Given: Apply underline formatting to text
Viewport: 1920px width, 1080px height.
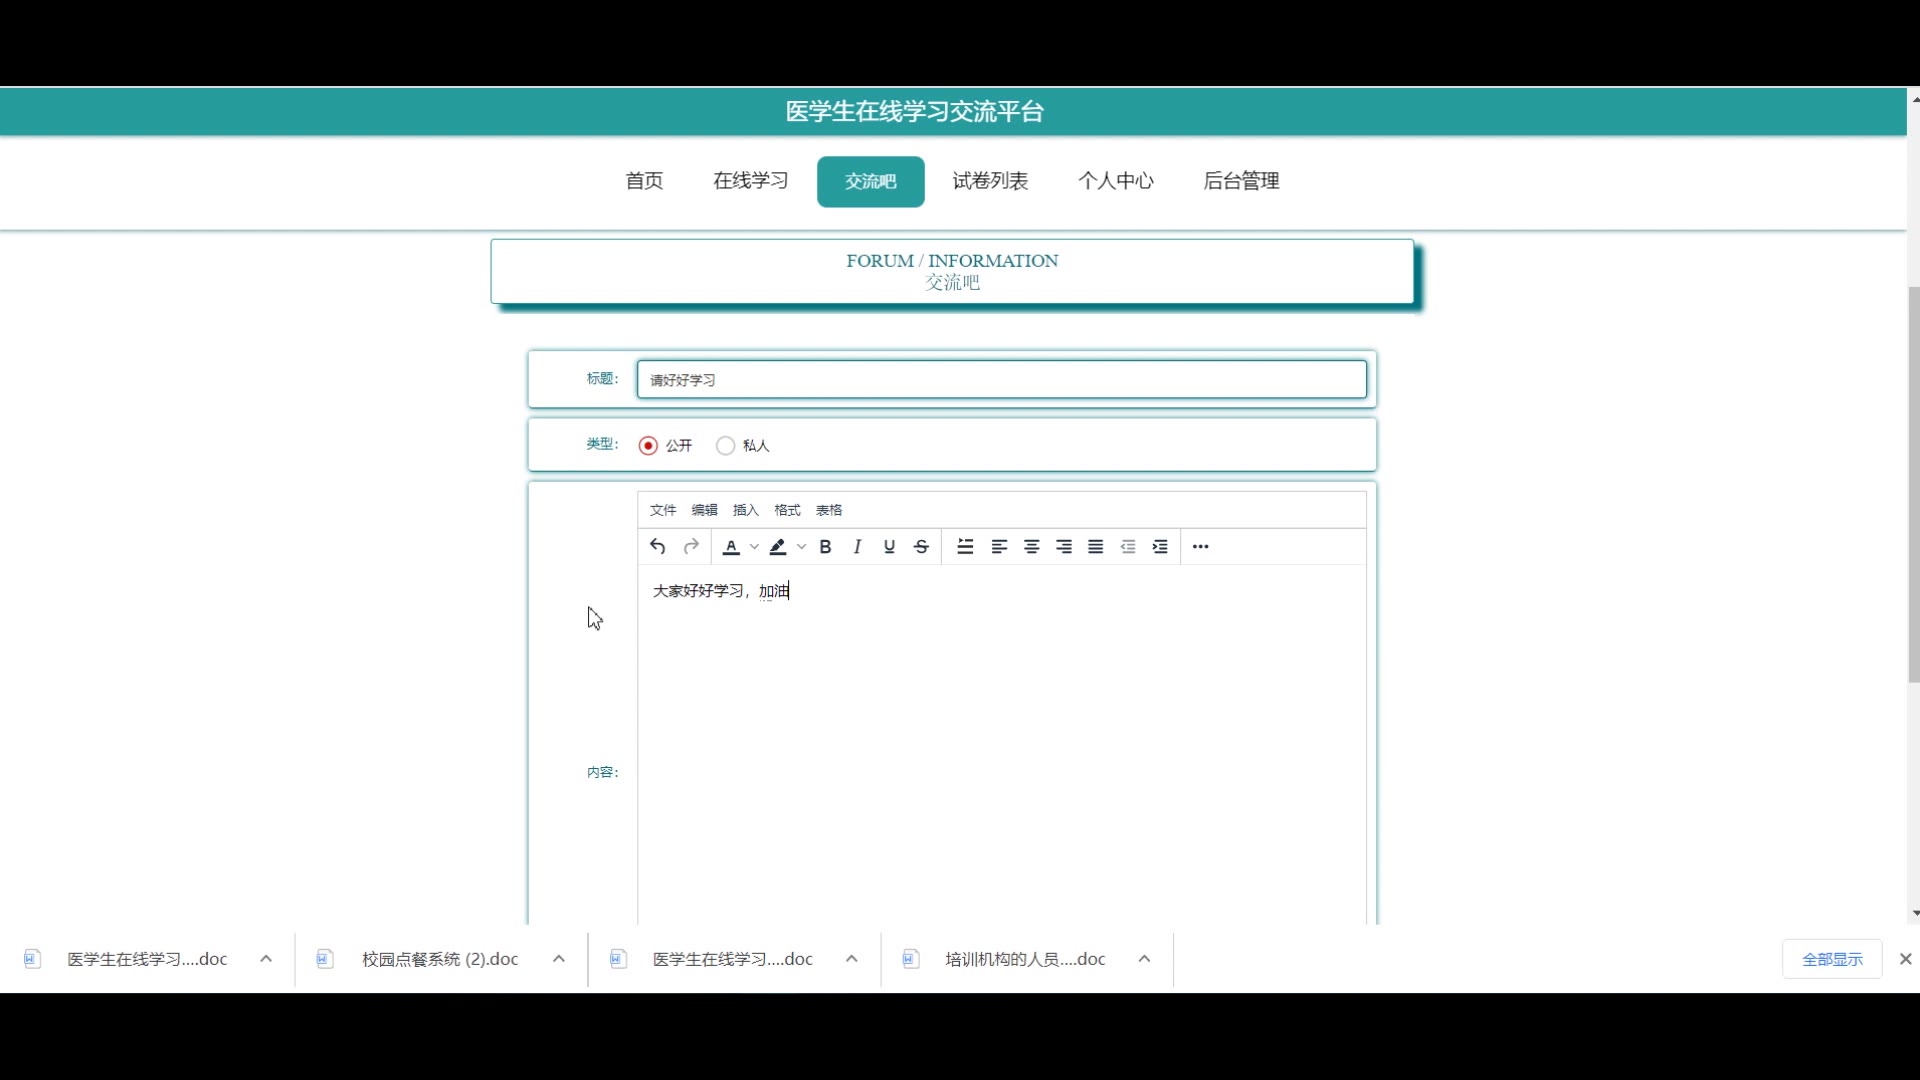Looking at the screenshot, I should click(889, 546).
